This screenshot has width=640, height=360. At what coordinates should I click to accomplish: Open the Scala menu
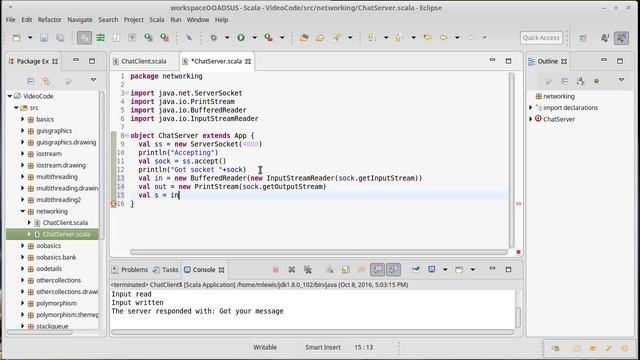pos(157,20)
